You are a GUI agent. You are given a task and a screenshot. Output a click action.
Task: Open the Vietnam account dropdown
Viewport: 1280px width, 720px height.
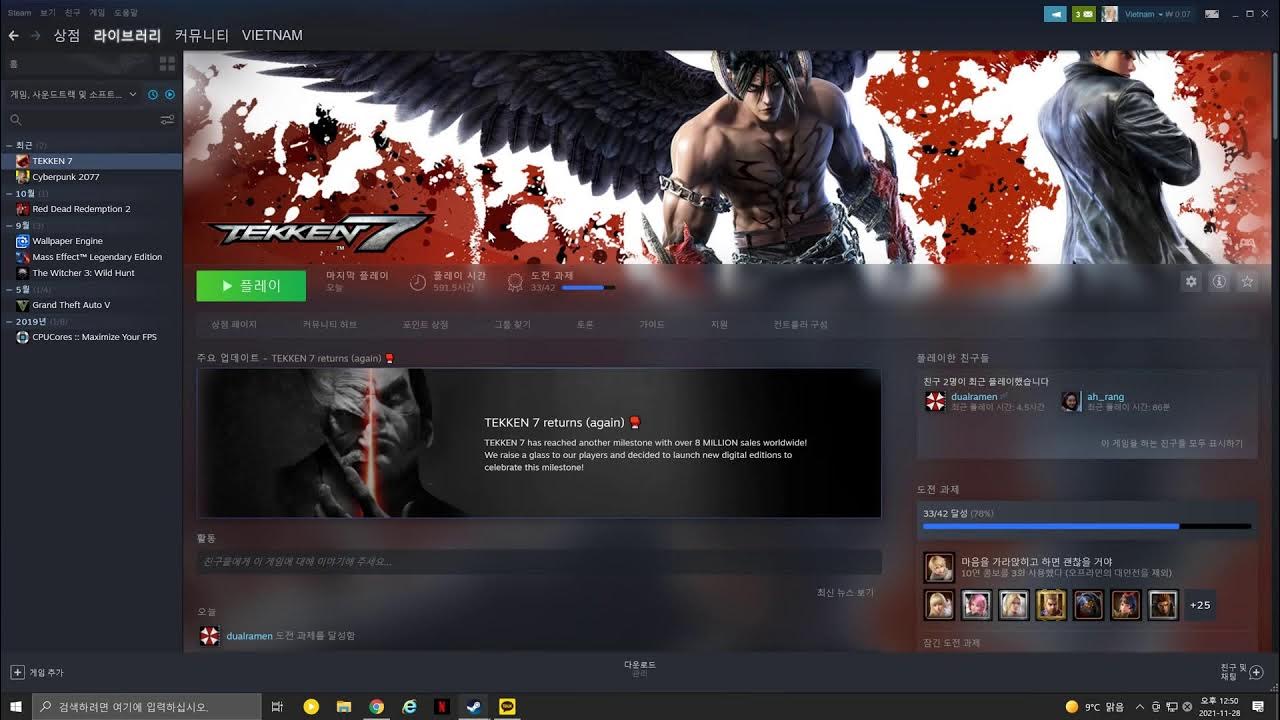(x=1158, y=14)
